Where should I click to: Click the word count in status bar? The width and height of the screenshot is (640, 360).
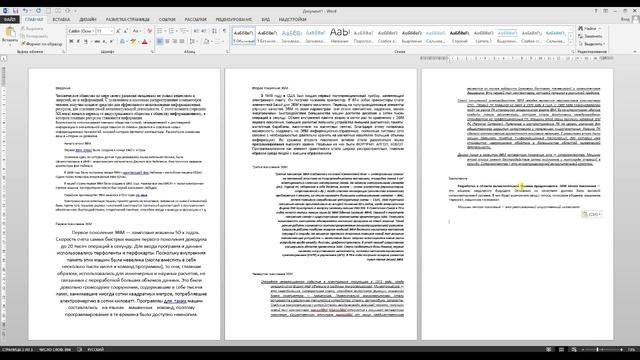(x=55, y=350)
